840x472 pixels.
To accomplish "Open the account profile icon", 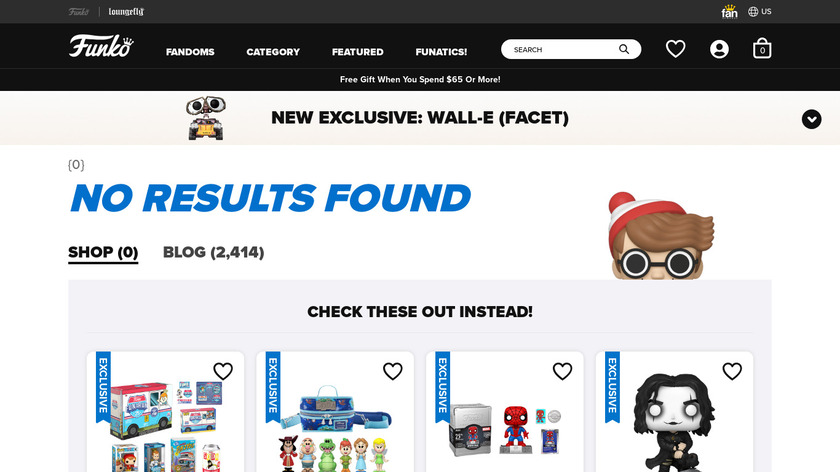I will [719, 49].
